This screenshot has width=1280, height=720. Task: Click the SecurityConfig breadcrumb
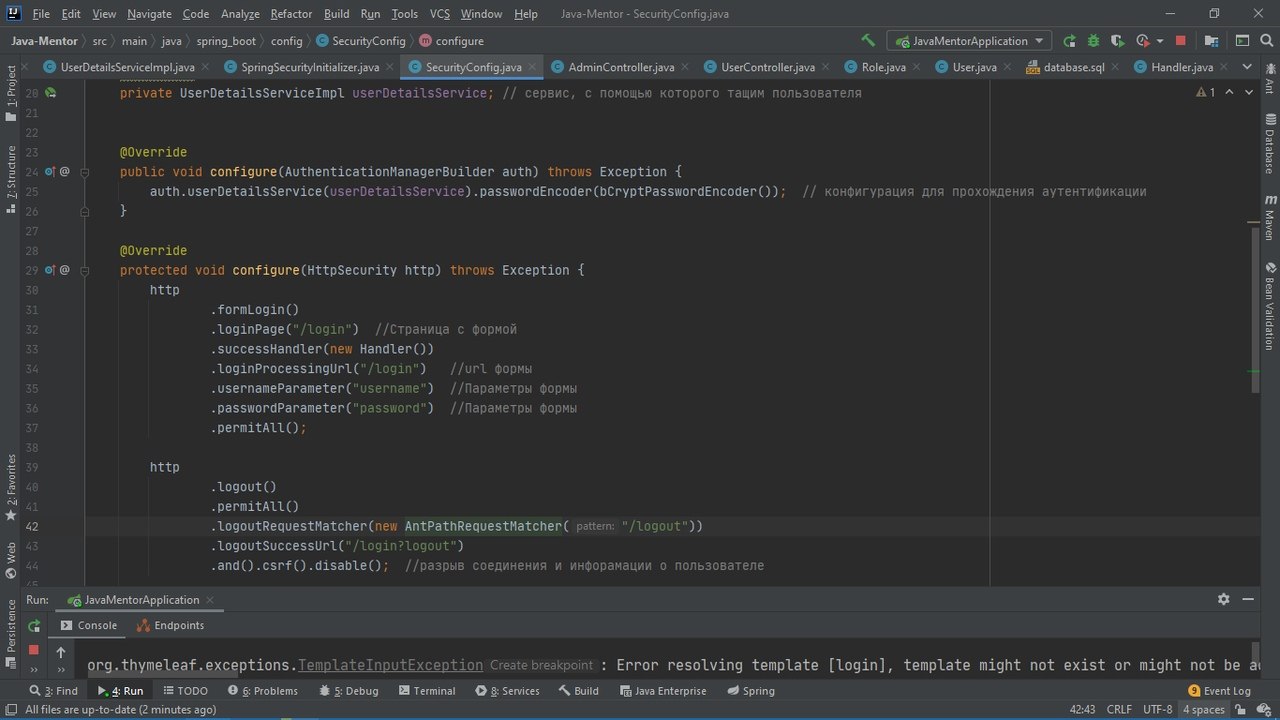pyautogui.click(x=361, y=41)
